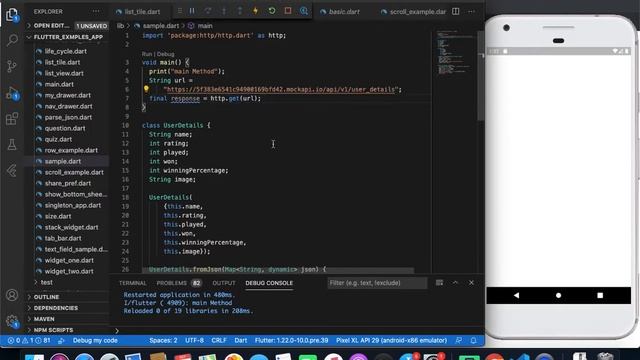This screenshot has height=360, width=640.
Task: Open the Testing flask view
Action: (x=12, y=144)
